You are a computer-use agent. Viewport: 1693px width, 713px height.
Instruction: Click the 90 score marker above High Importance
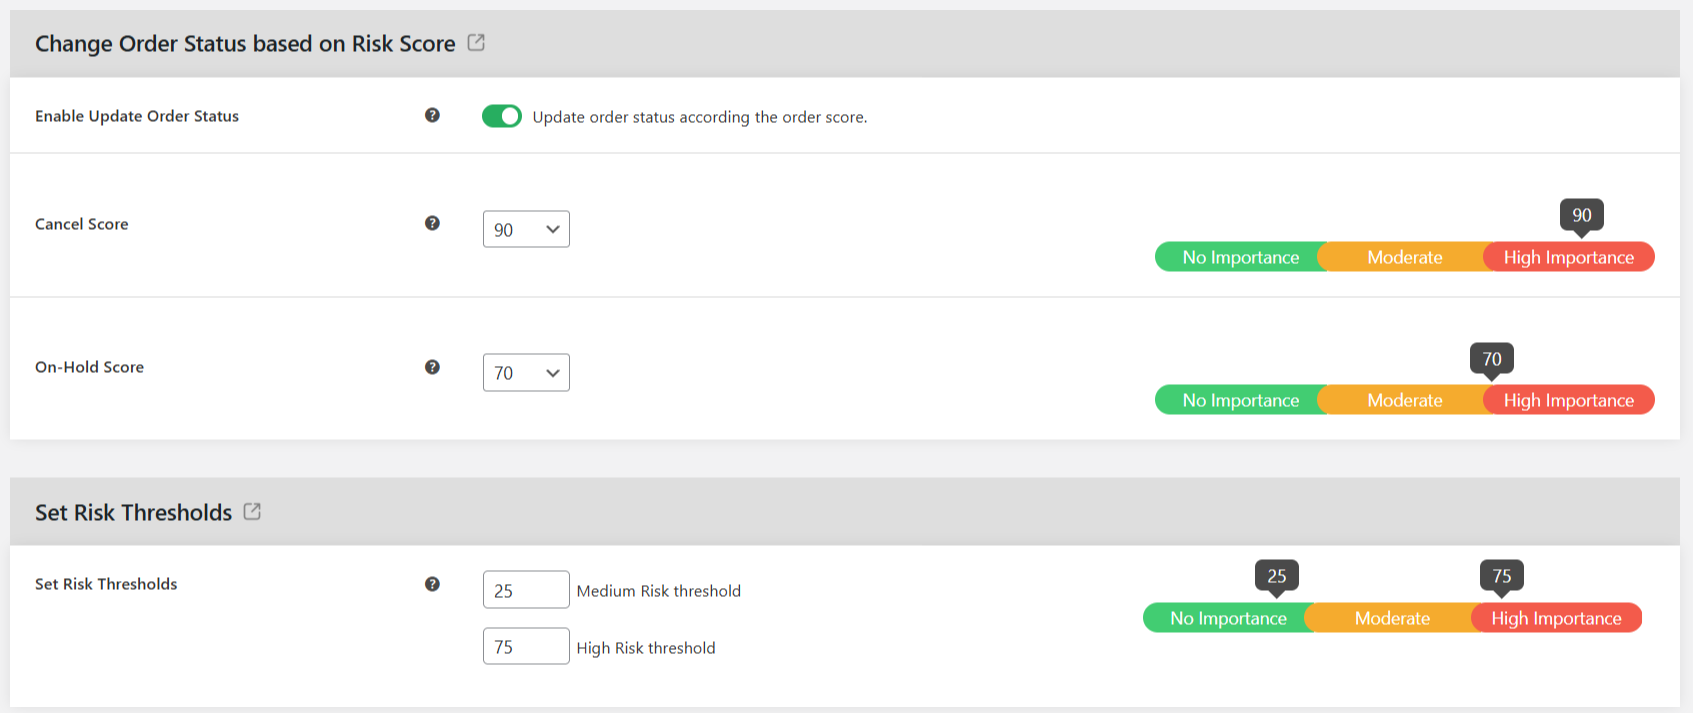click(1583, 214)
